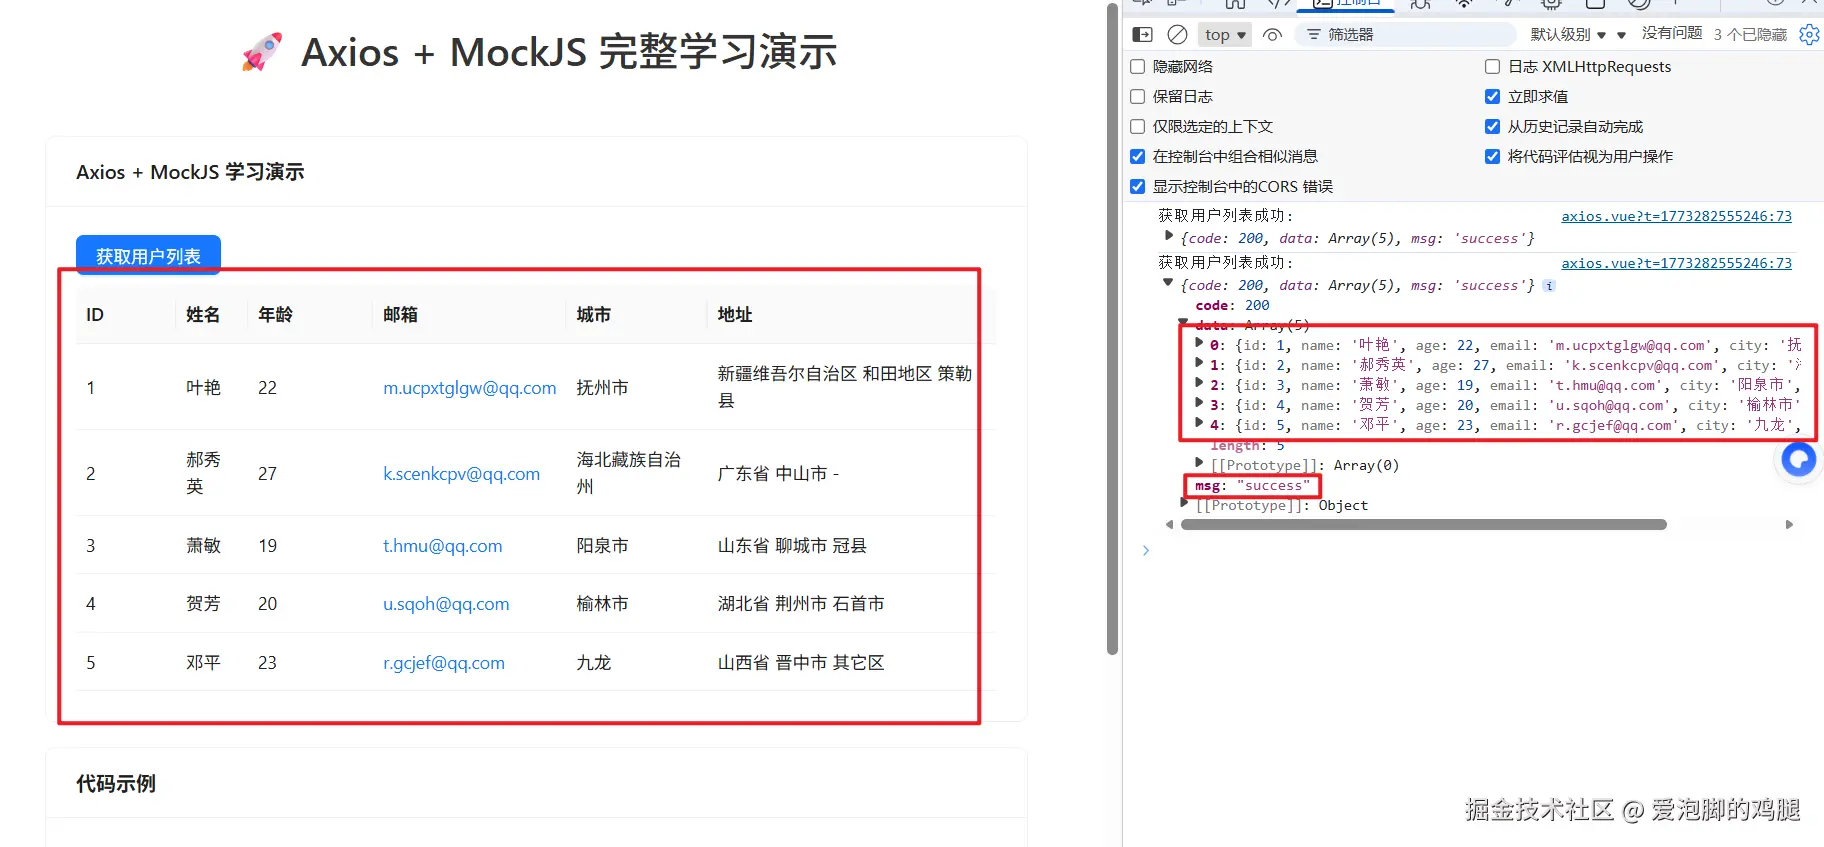This screenshot has width=1824, height=847.
Task: Collapse the expanded response object in second log
Action: (1168, 283)
